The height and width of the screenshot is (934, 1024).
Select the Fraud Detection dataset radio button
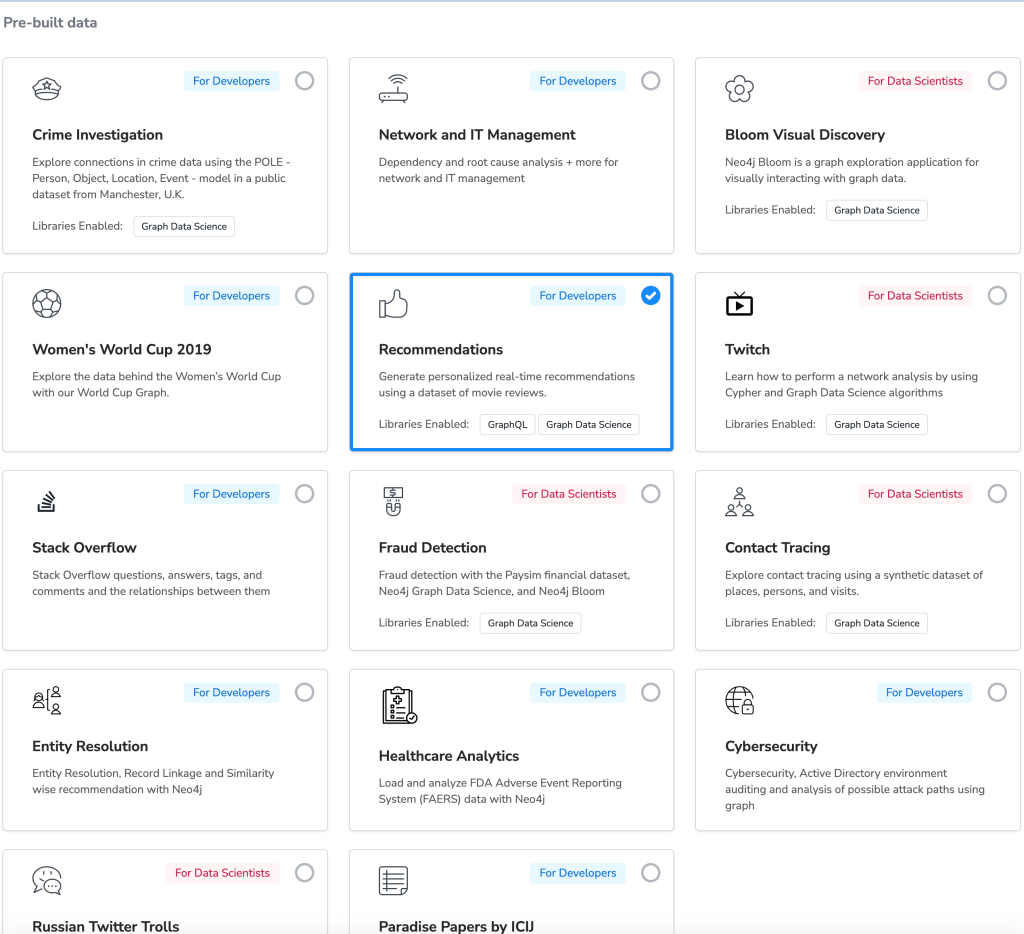click(x=650, y=494)
